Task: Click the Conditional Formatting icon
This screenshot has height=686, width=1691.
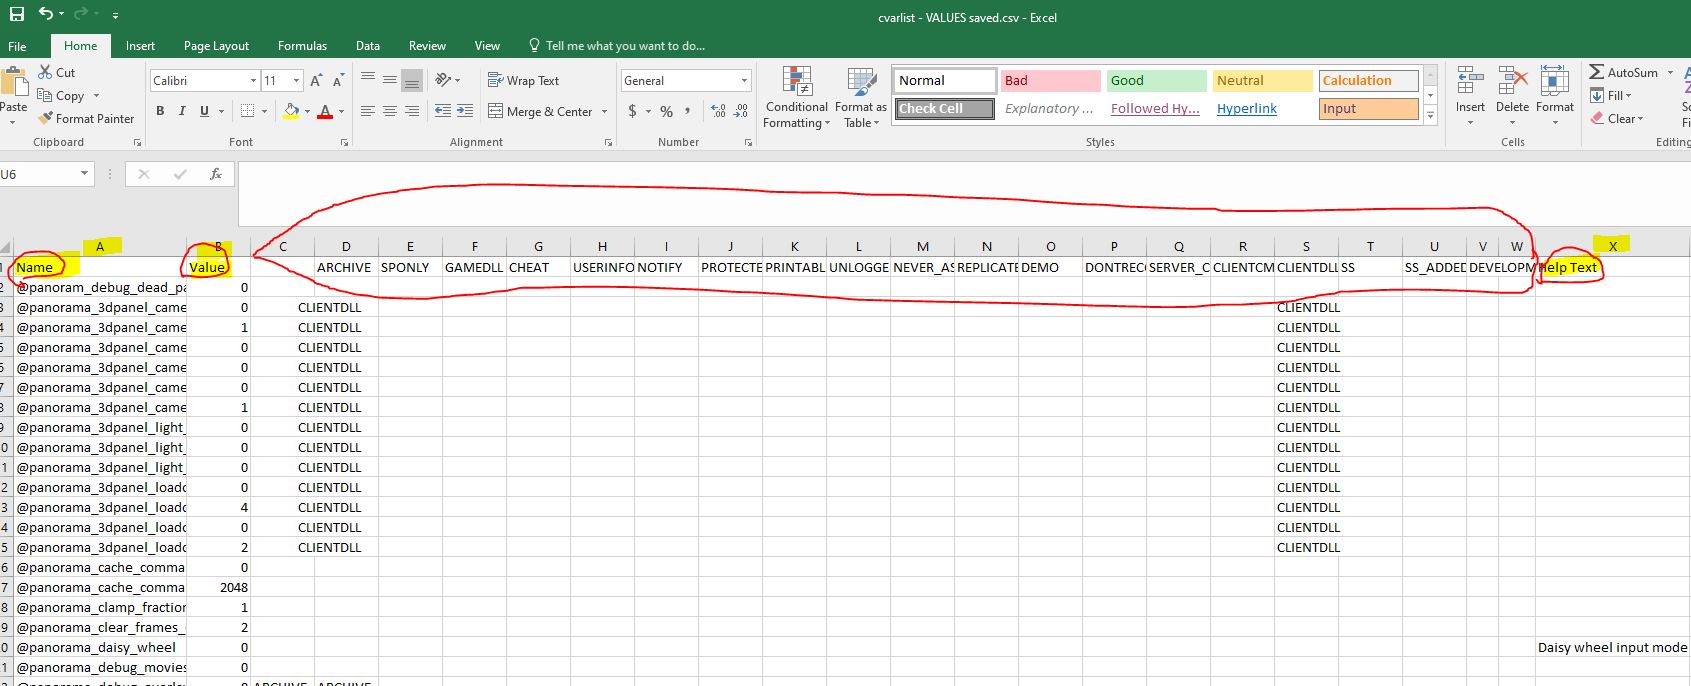Action: click(x=797, y=82)
